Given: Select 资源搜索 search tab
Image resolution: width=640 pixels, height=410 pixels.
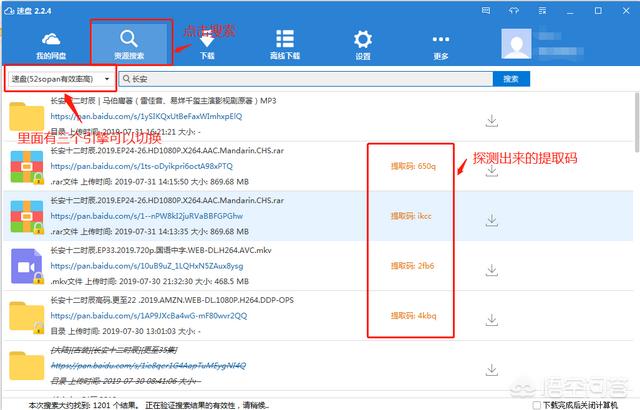Looking at the screenshot, I should click(129, 45).
